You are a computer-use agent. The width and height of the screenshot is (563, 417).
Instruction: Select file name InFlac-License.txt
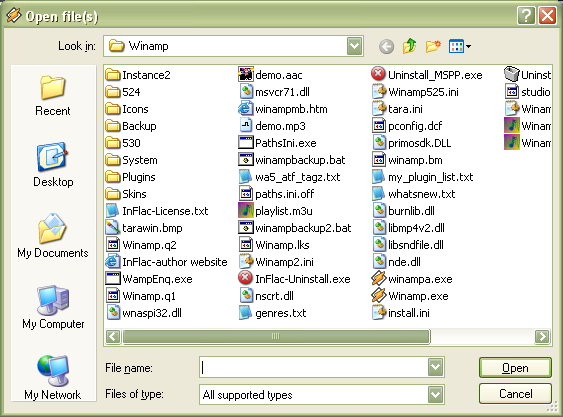tap(165, 211)
